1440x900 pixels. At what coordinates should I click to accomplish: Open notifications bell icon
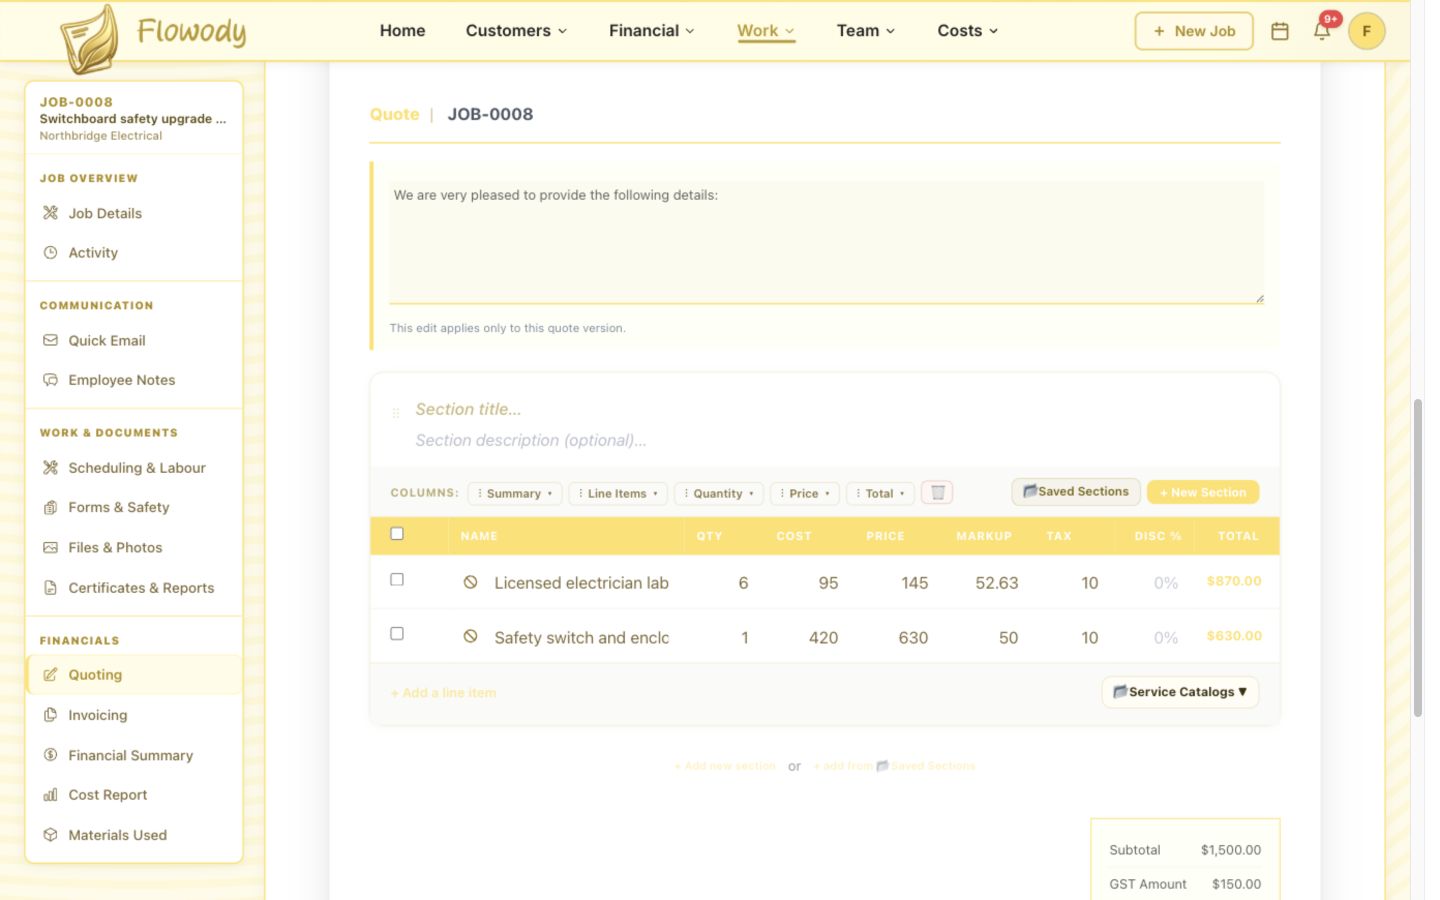(x=1321, y=31)
